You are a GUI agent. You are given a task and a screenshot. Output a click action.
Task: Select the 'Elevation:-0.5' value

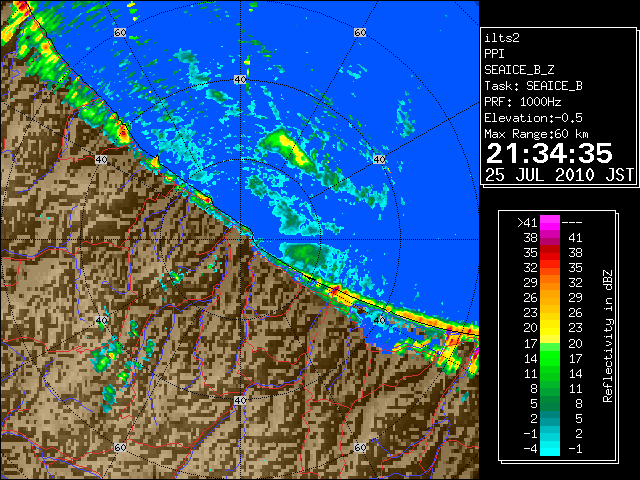[x=533, y=118]
